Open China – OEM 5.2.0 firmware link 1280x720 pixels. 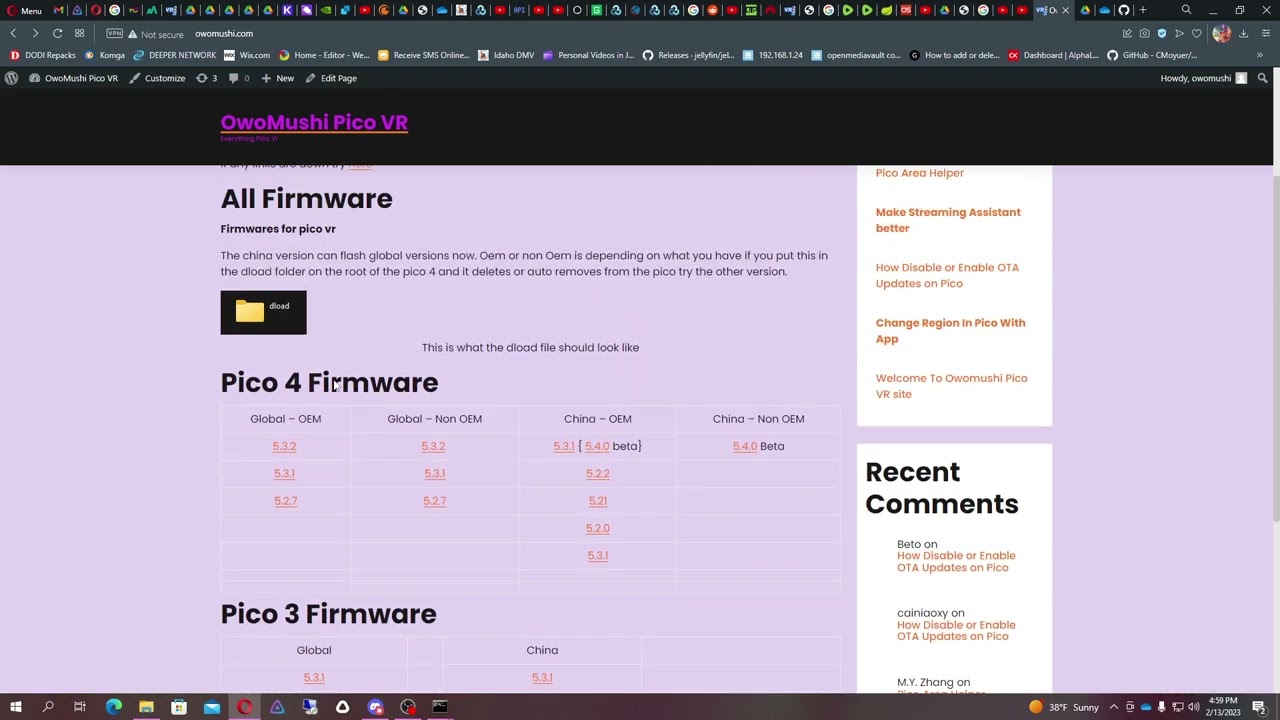[597, 527]
